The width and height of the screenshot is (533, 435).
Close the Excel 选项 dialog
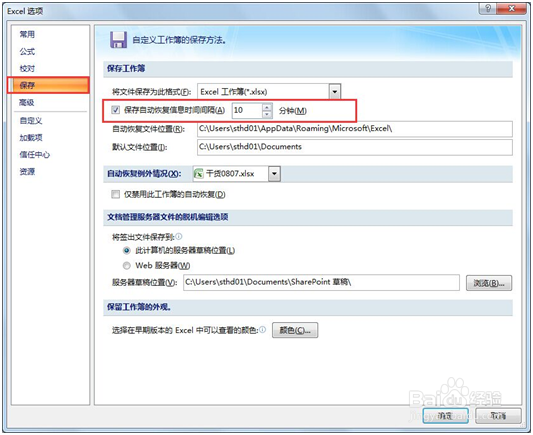coord(512,8)
